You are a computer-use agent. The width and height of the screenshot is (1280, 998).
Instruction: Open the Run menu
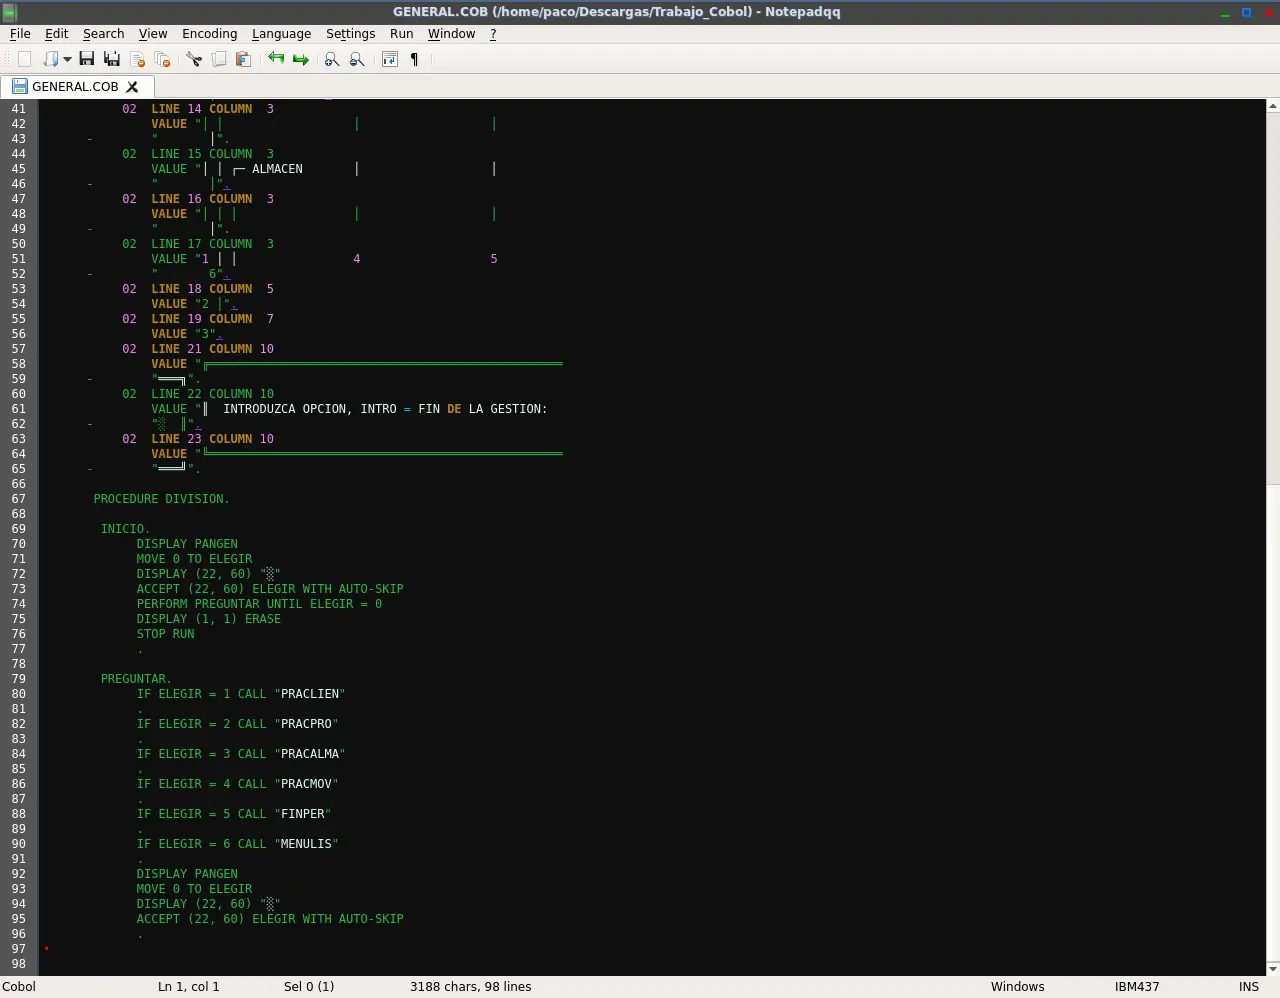point(401,33)
